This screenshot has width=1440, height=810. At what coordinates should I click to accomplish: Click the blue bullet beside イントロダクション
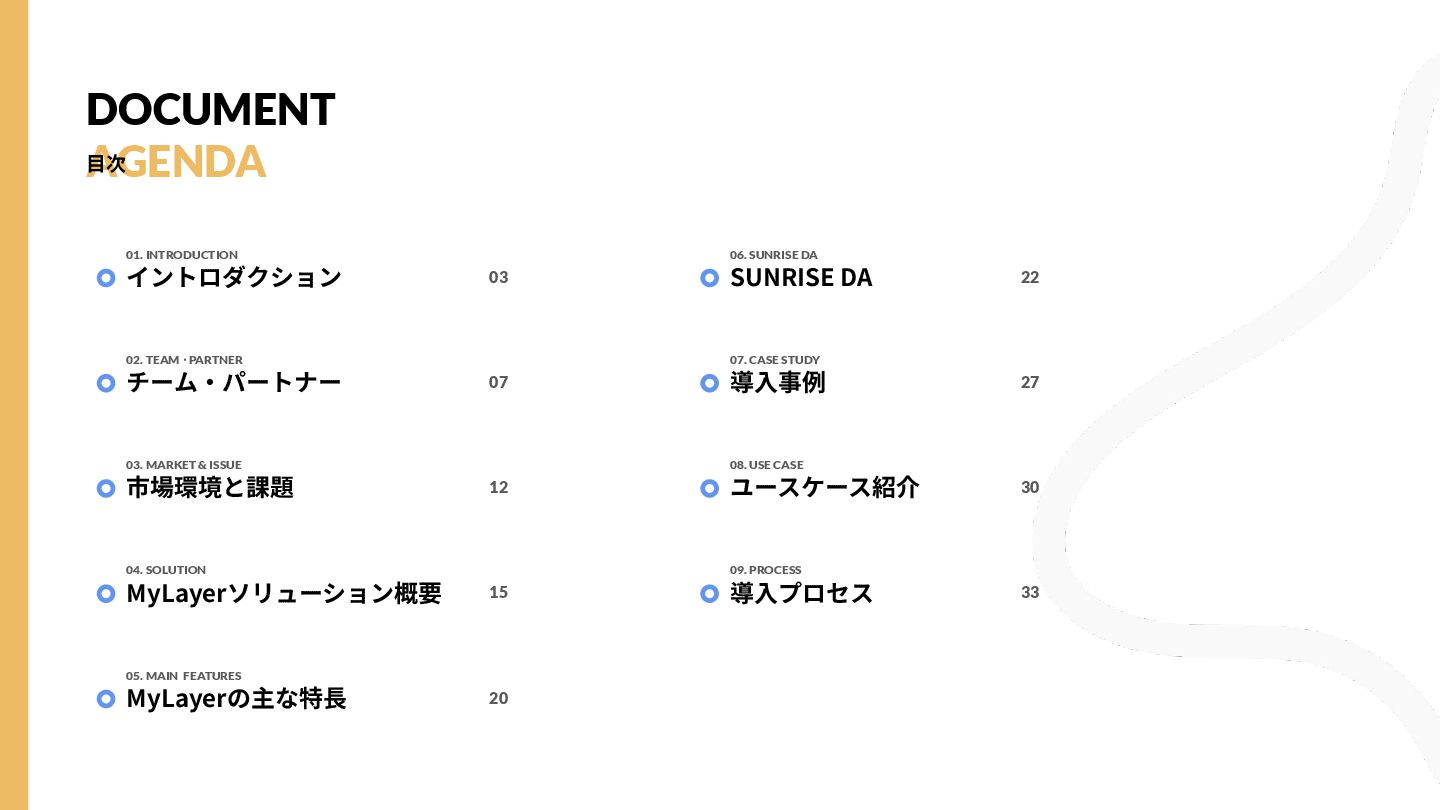(x=106, y=278)
